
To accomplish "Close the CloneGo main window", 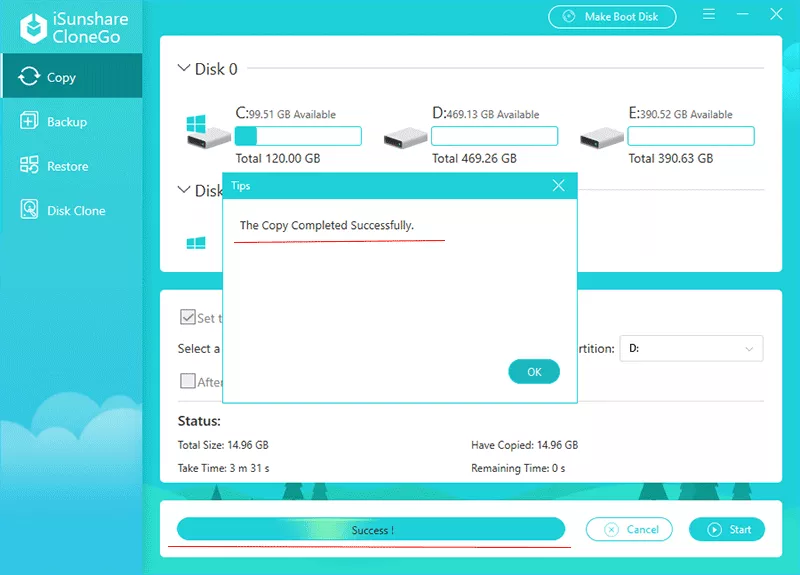I will tap(776, 14).
